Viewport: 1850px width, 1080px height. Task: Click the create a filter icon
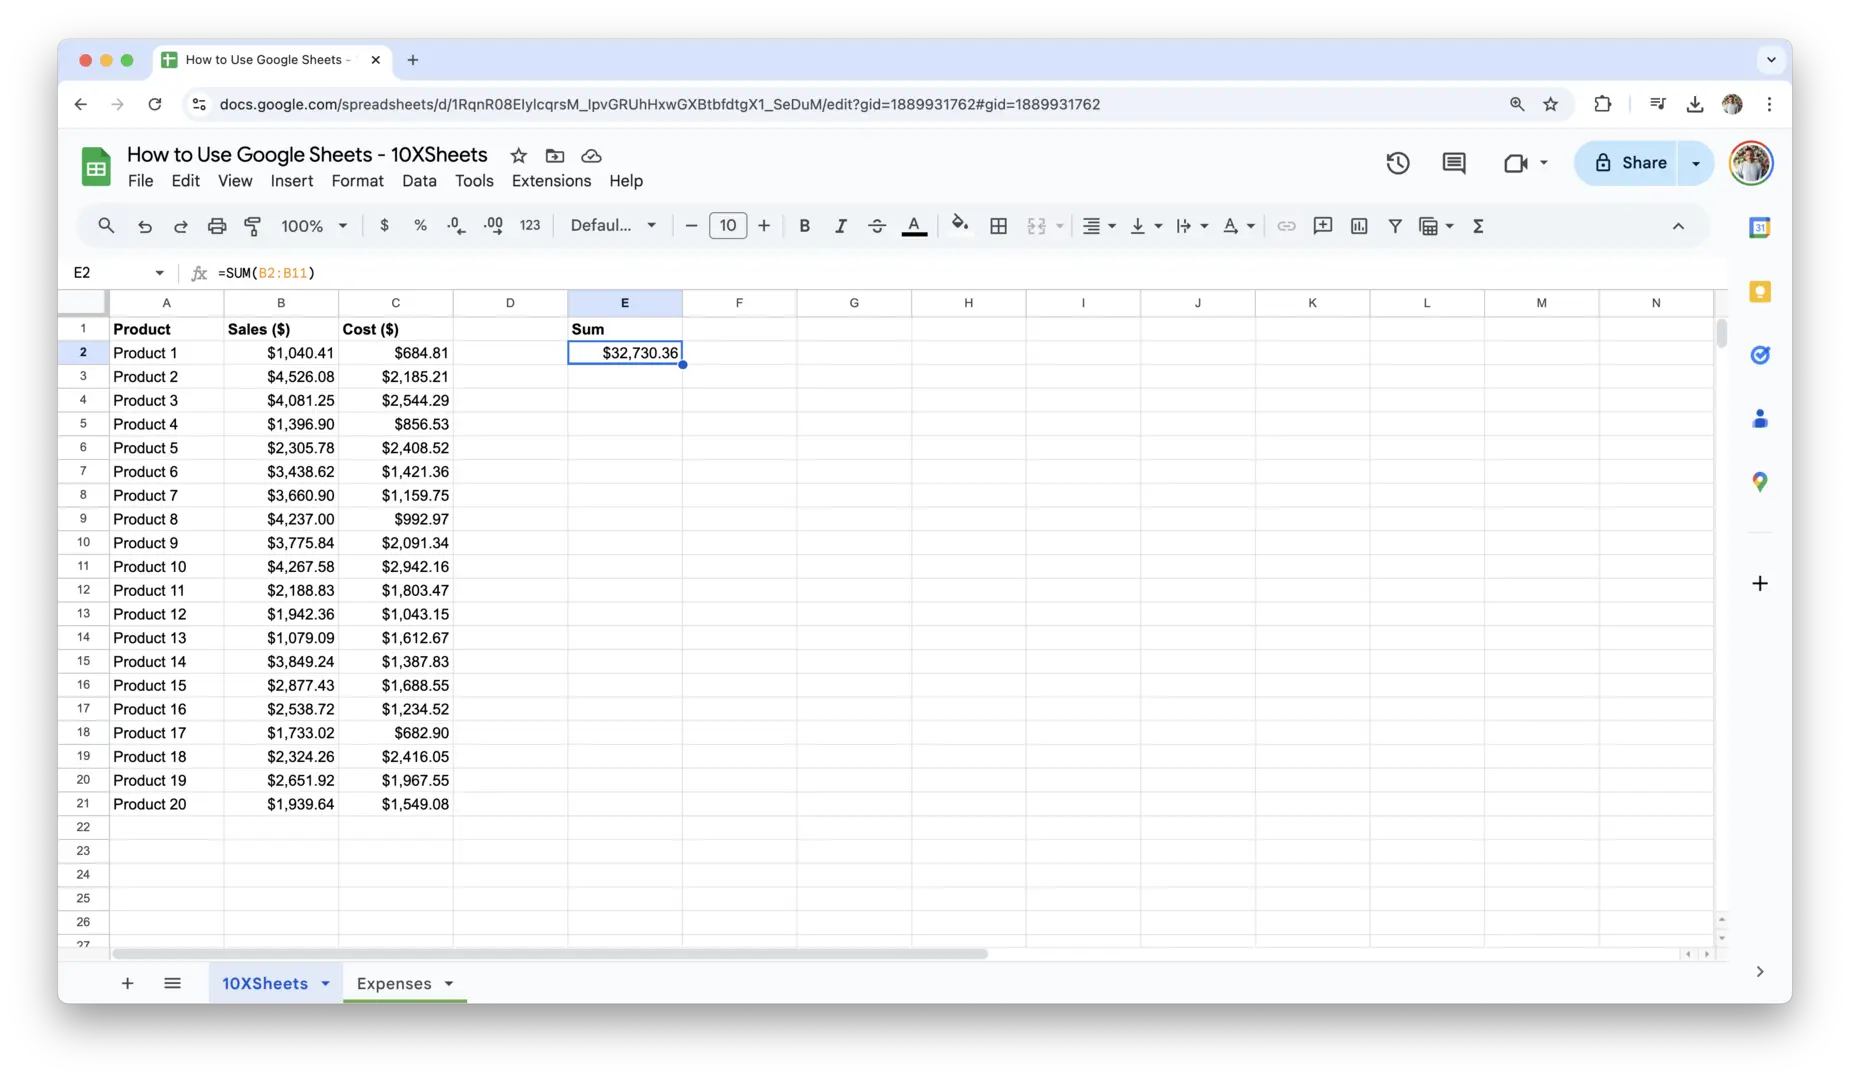pyautogui.click(x=1395, y=226)
